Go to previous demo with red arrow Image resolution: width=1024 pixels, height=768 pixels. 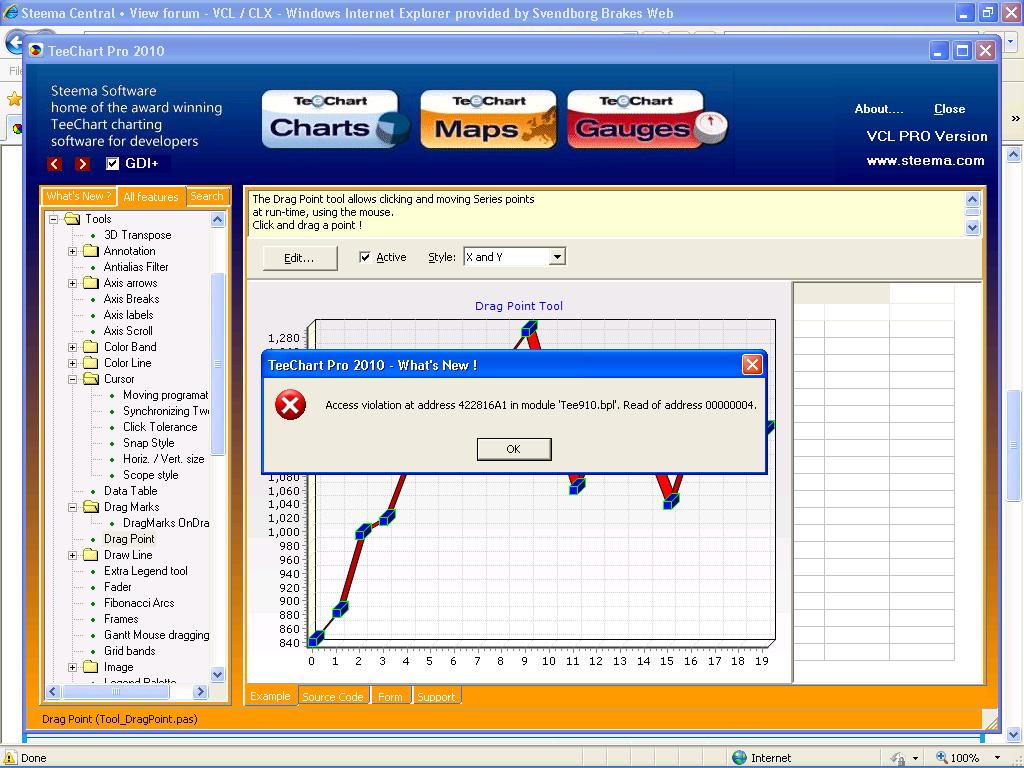(55, 163)
